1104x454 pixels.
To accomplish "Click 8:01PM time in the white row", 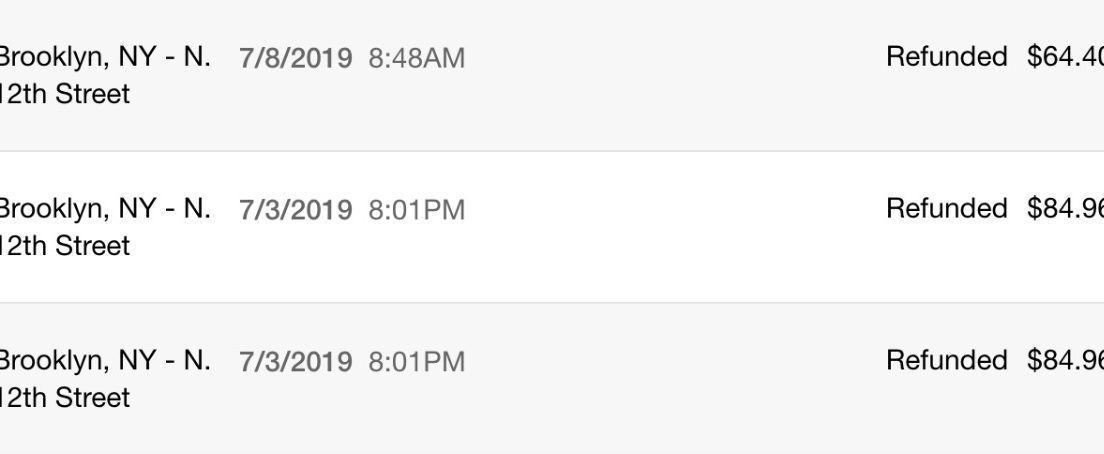I will (x=417, y=210).
